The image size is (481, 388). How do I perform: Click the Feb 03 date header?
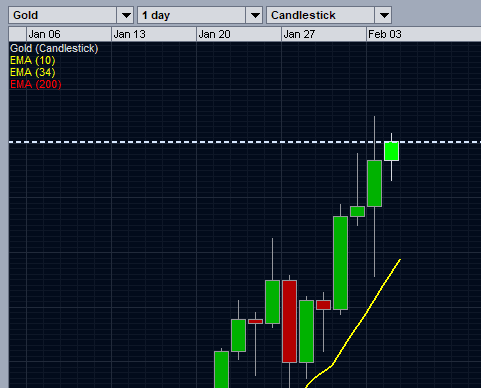[423, 34]
